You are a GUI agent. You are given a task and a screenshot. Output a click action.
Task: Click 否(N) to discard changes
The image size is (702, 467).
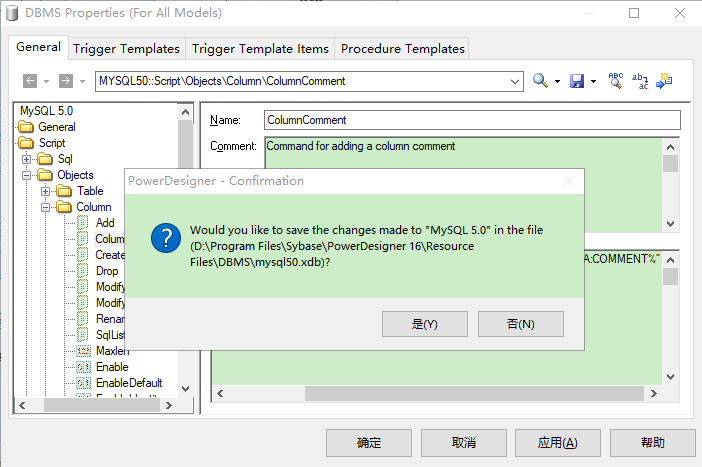click(520, 324)
